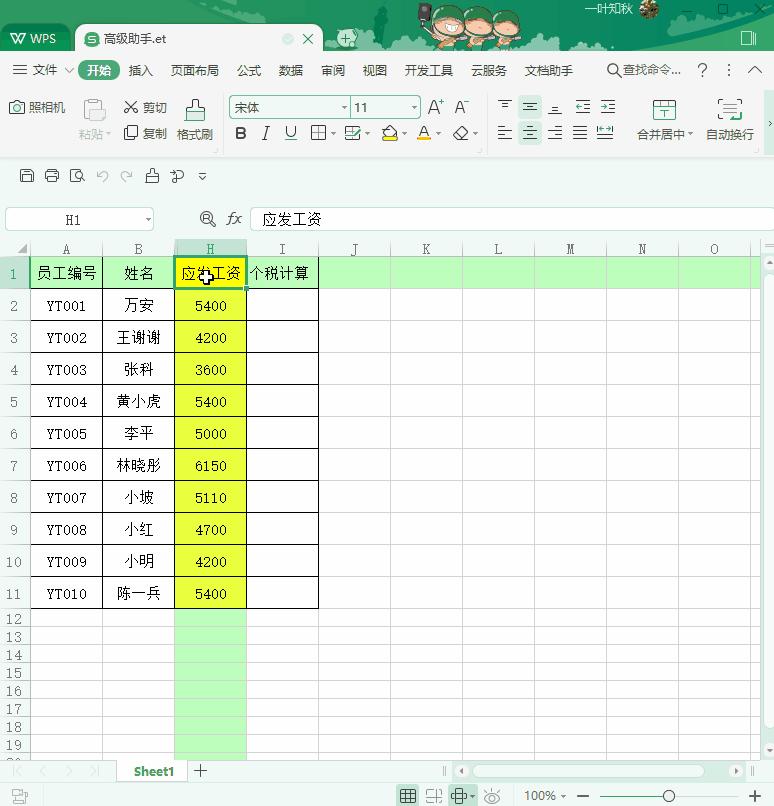Toggle center horizontal alignment
This screenshot has width=774, height=806.
click(x=530, y=133)
